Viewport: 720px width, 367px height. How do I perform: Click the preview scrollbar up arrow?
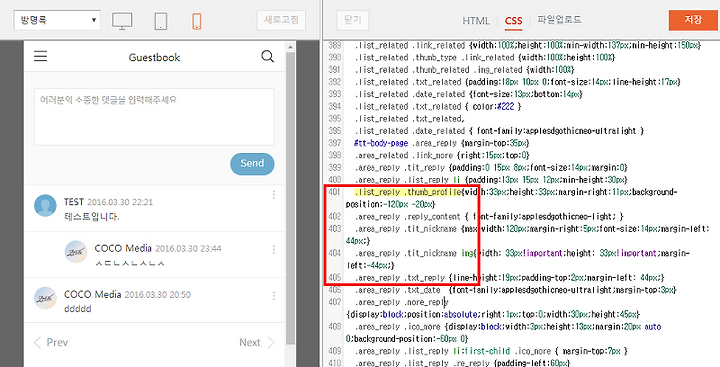pyautogui.click(x=290, y=47)
